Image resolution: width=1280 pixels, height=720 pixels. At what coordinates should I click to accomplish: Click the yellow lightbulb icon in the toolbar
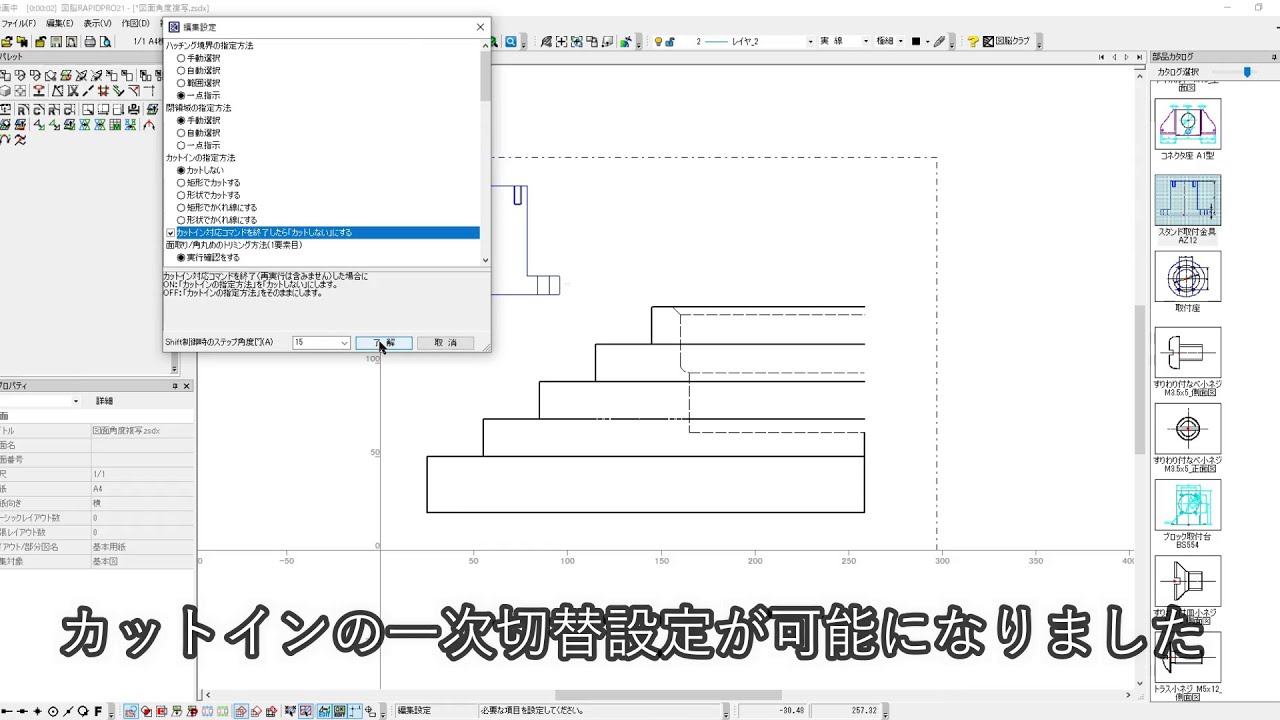tap(658, 42)
